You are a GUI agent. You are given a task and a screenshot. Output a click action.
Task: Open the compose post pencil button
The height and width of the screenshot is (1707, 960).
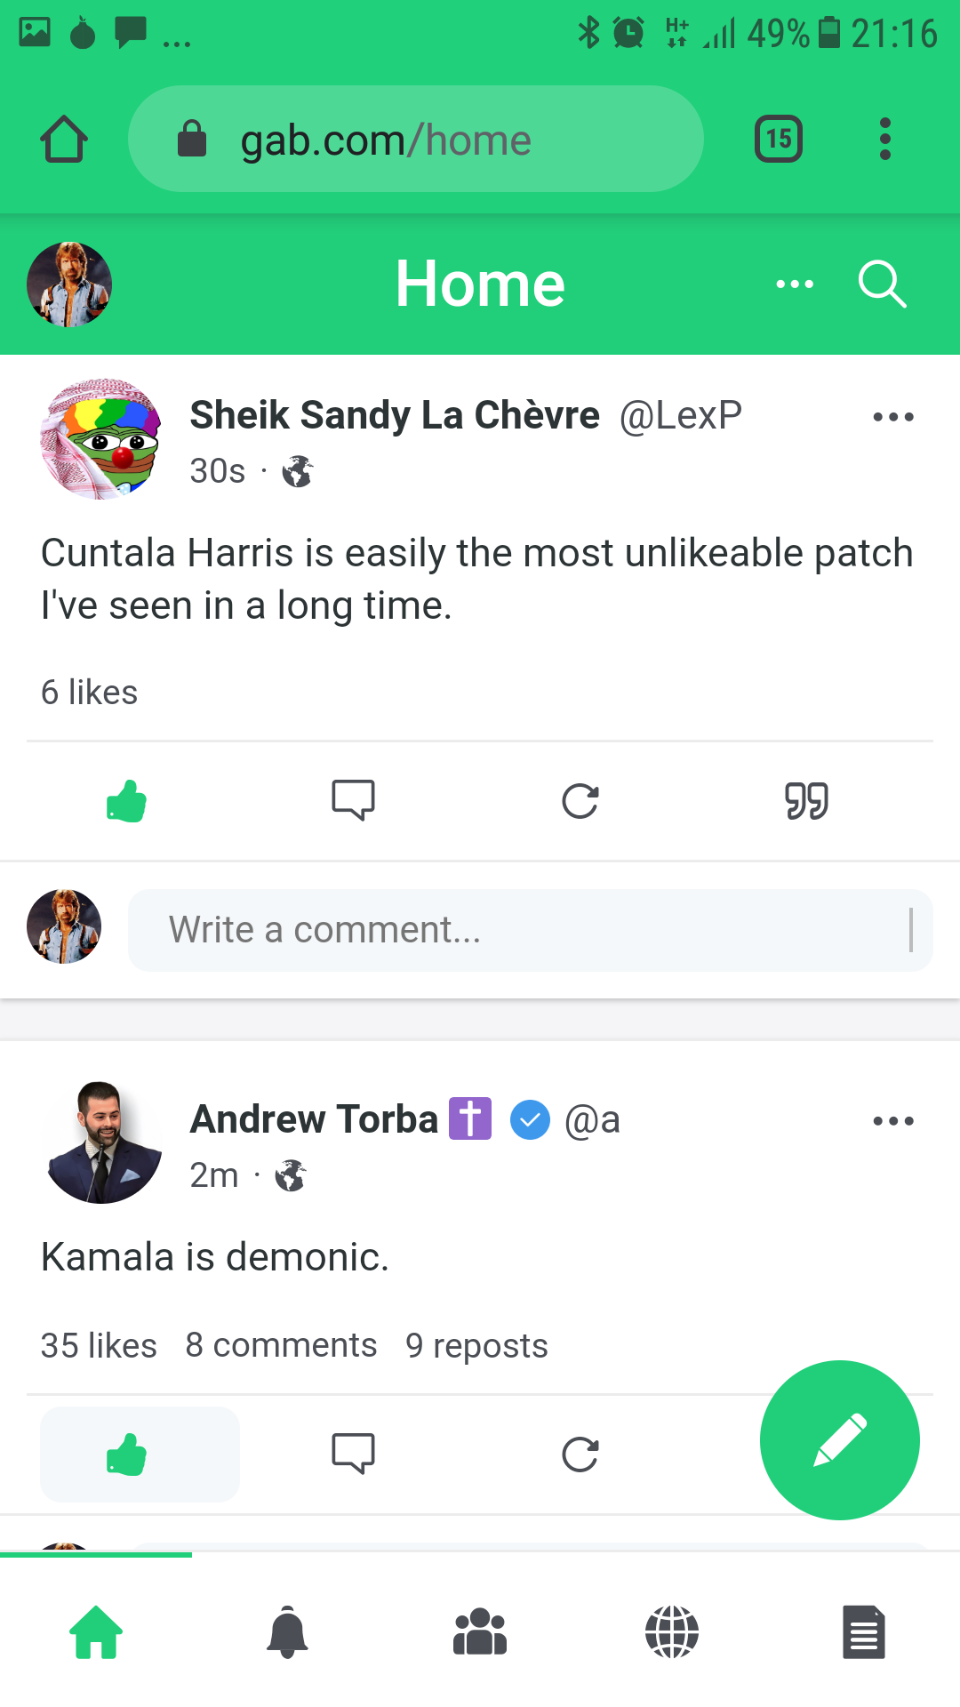coord(839,1439)
